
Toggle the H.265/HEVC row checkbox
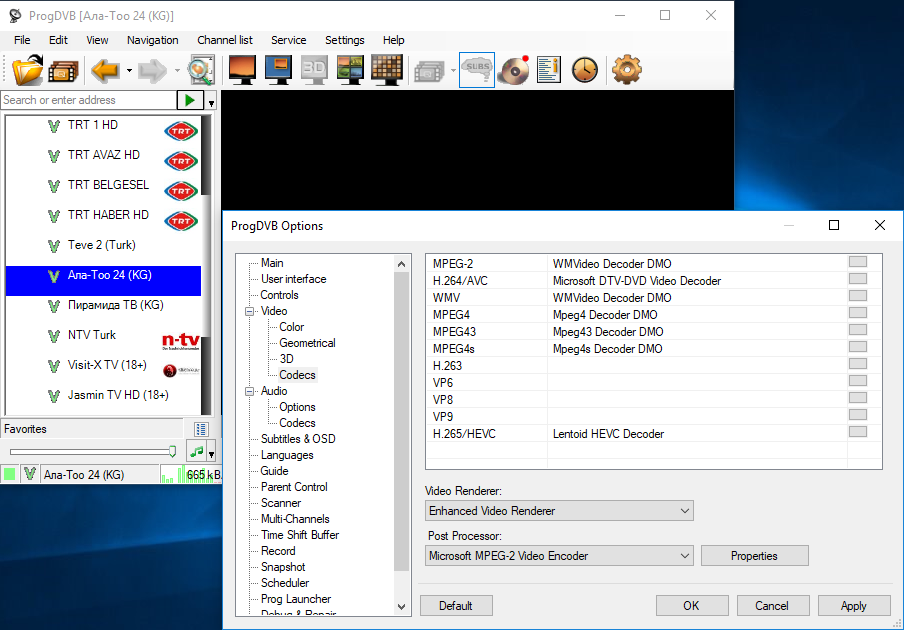pos(858,432)
